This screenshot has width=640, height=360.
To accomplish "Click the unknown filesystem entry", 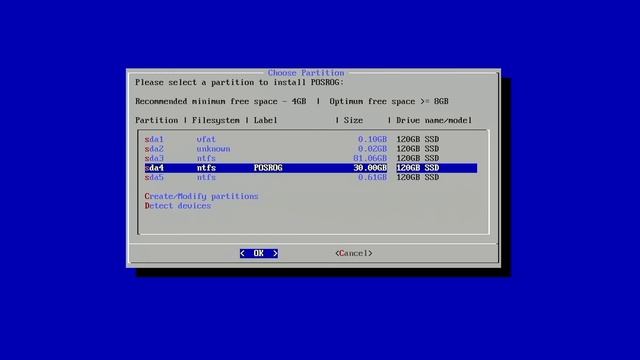I will coord(213,149).
